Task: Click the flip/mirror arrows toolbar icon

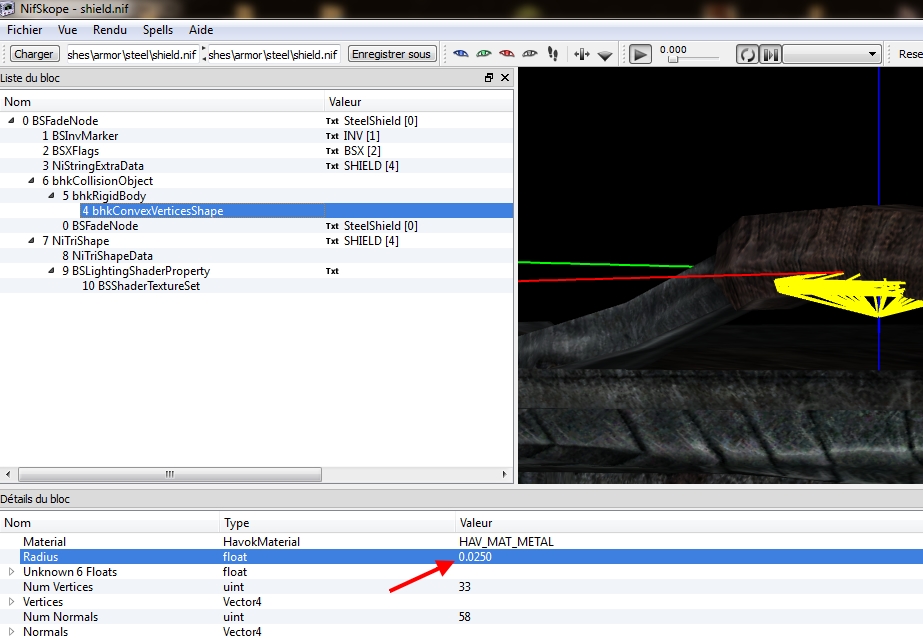Action: point(582,55)
